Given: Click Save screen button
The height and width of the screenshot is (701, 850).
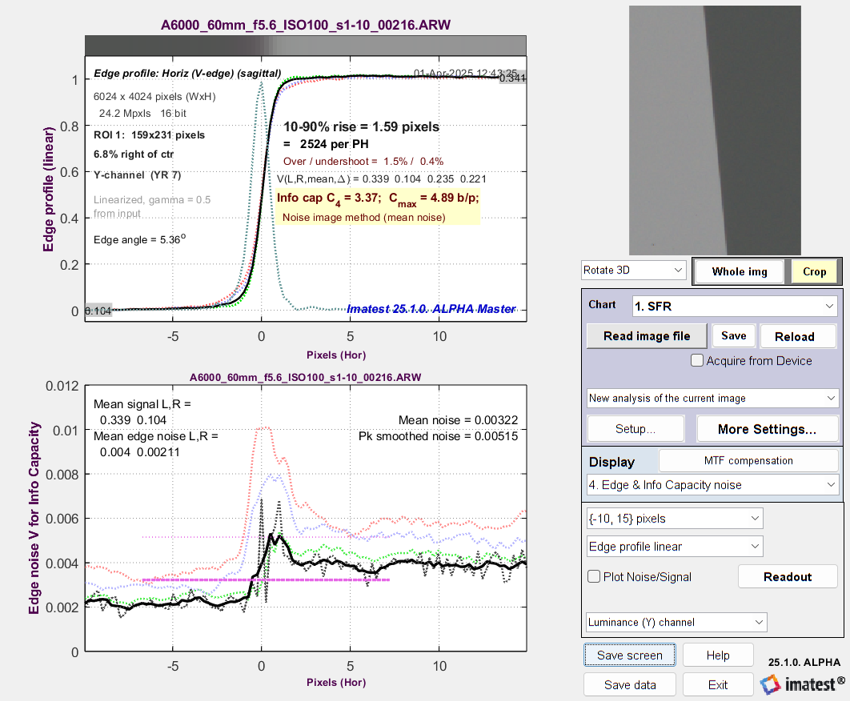Looking at the screenshot, I should 629,655.
